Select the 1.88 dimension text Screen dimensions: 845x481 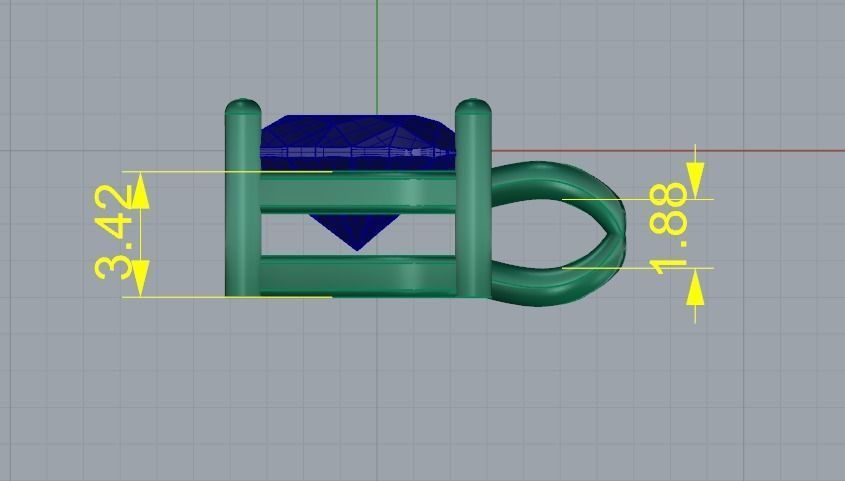[x=668, y=228]
